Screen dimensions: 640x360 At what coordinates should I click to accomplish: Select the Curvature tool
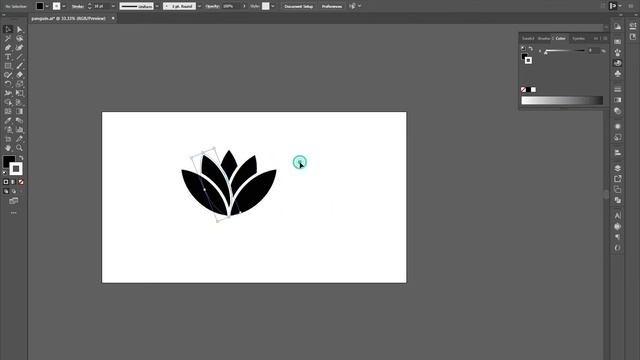click(20, 47)
